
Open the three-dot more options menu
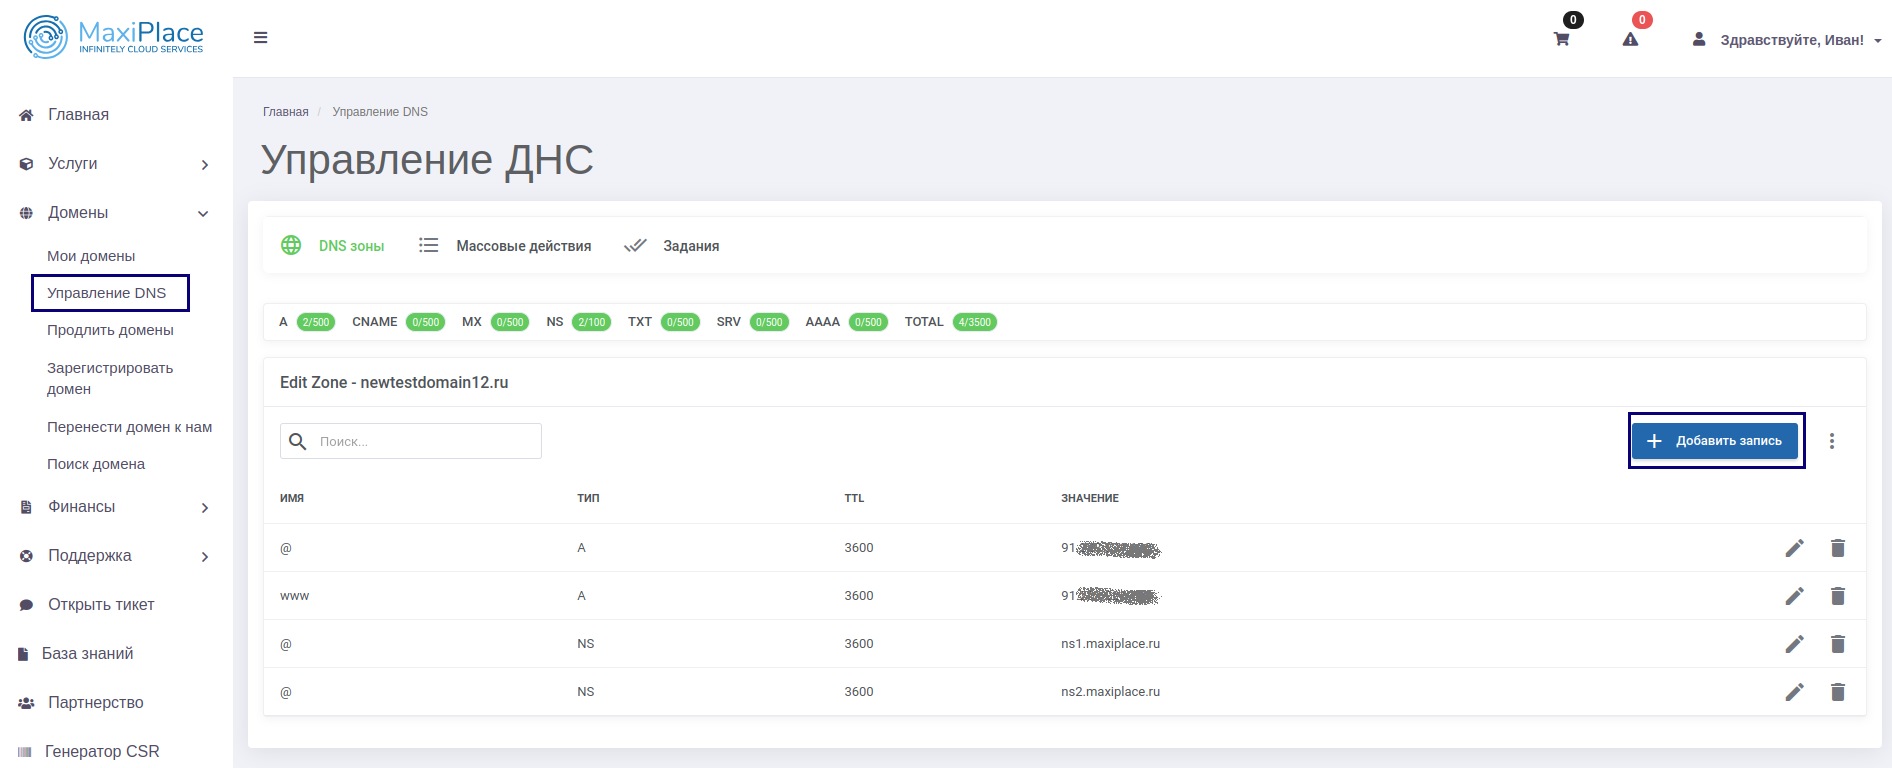click(x=1832, y=441)
